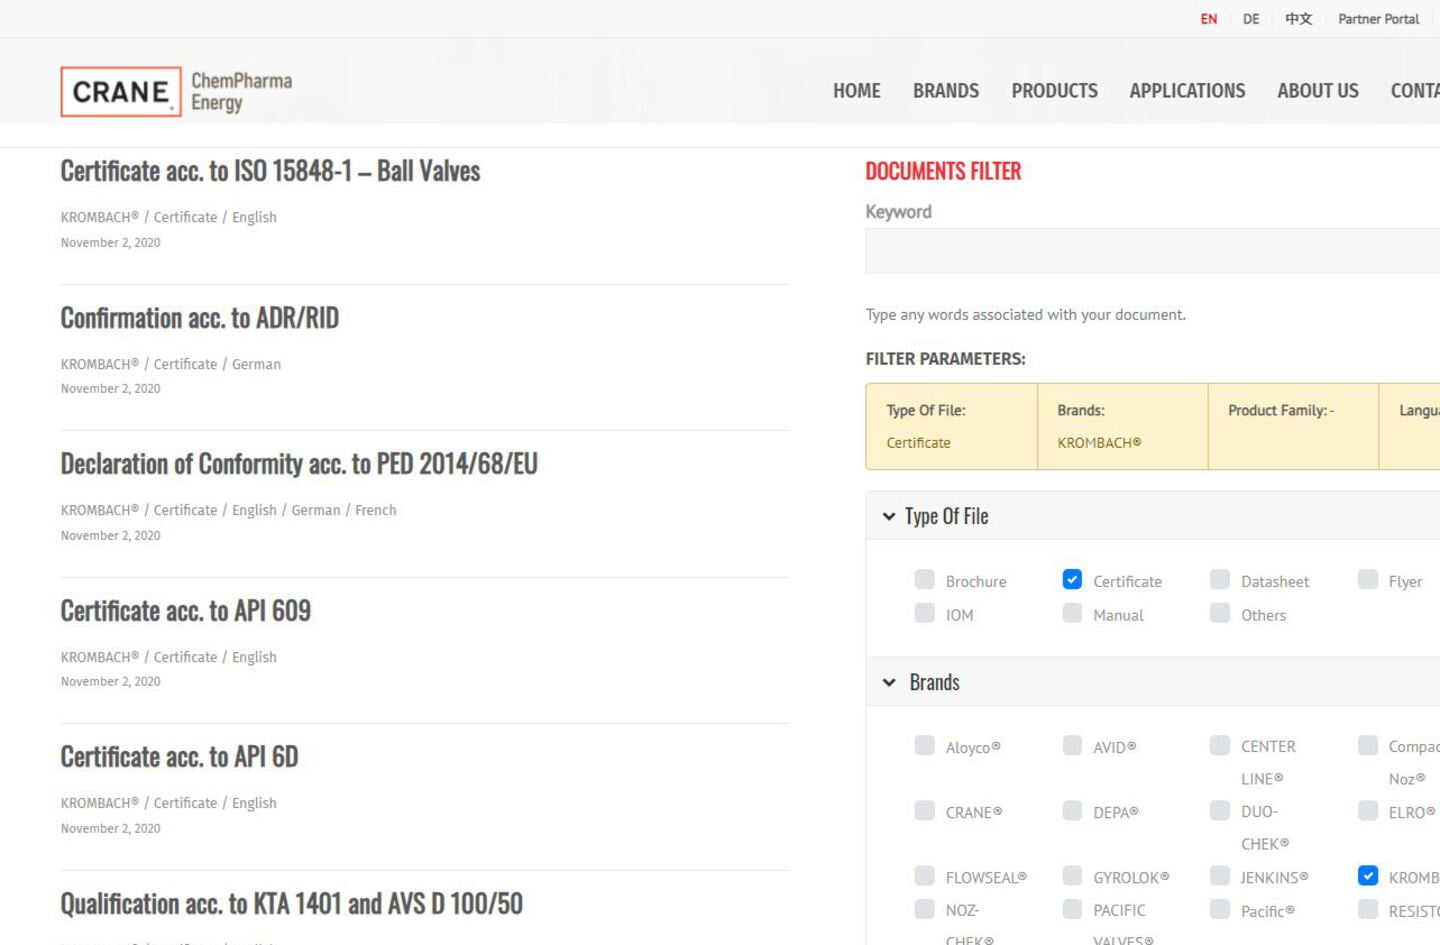This screenshot has width=1440, height=945.
Task: Open Confirmation acc. to ADR/RID document
Action: point(200,318)
